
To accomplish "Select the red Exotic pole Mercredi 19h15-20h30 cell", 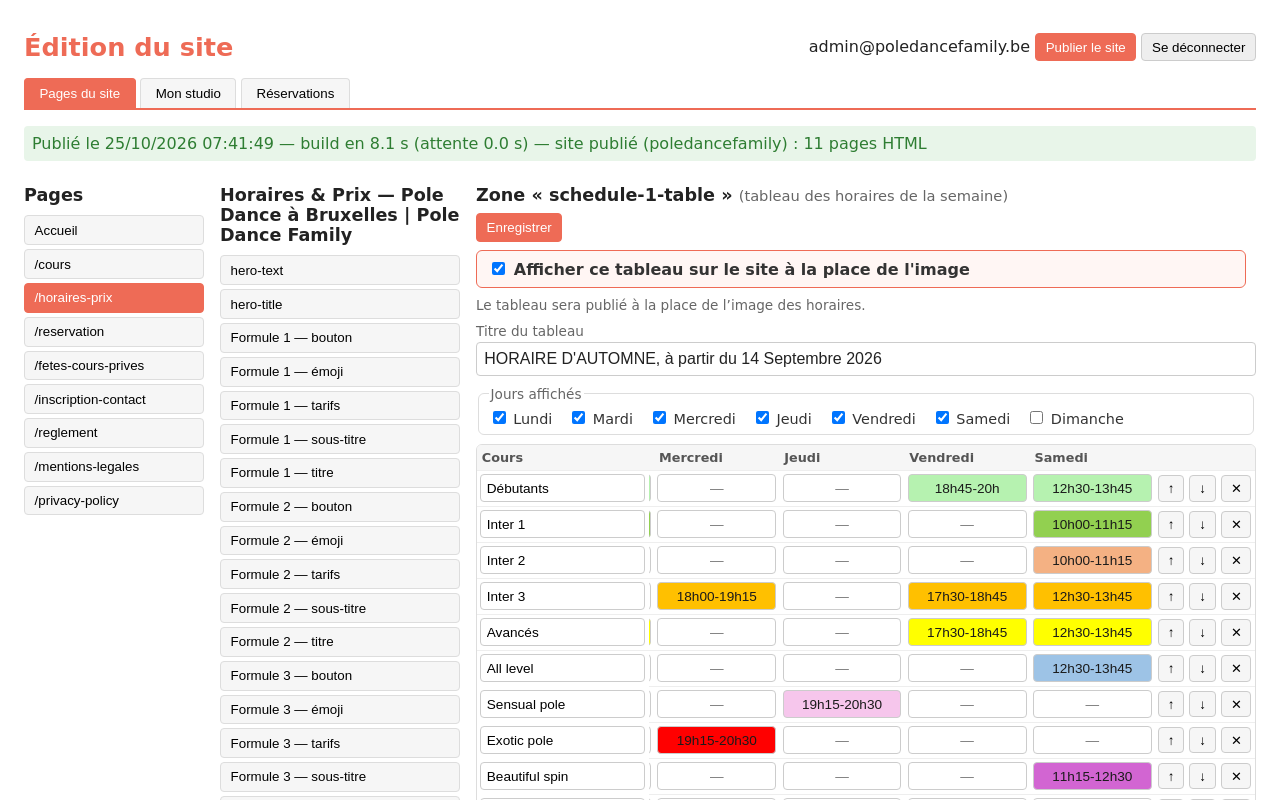I will click(716, 740).
